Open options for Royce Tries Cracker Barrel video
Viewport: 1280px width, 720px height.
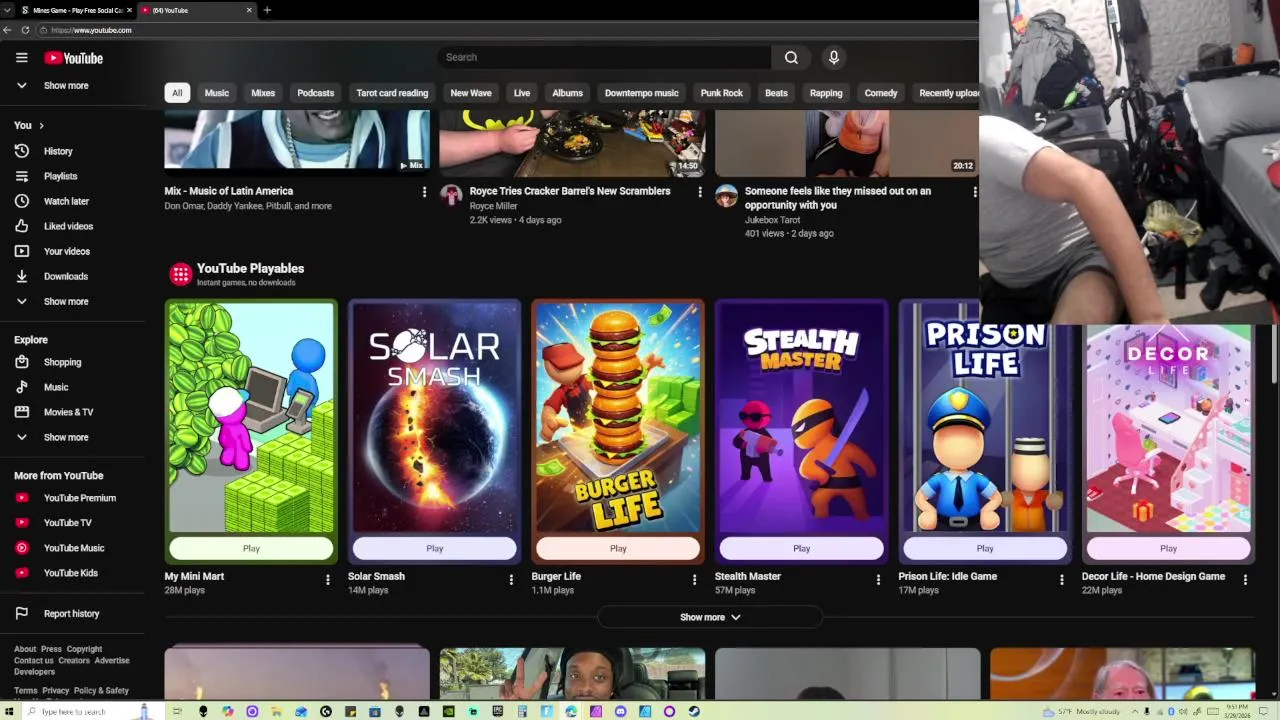tap(699, 192)
